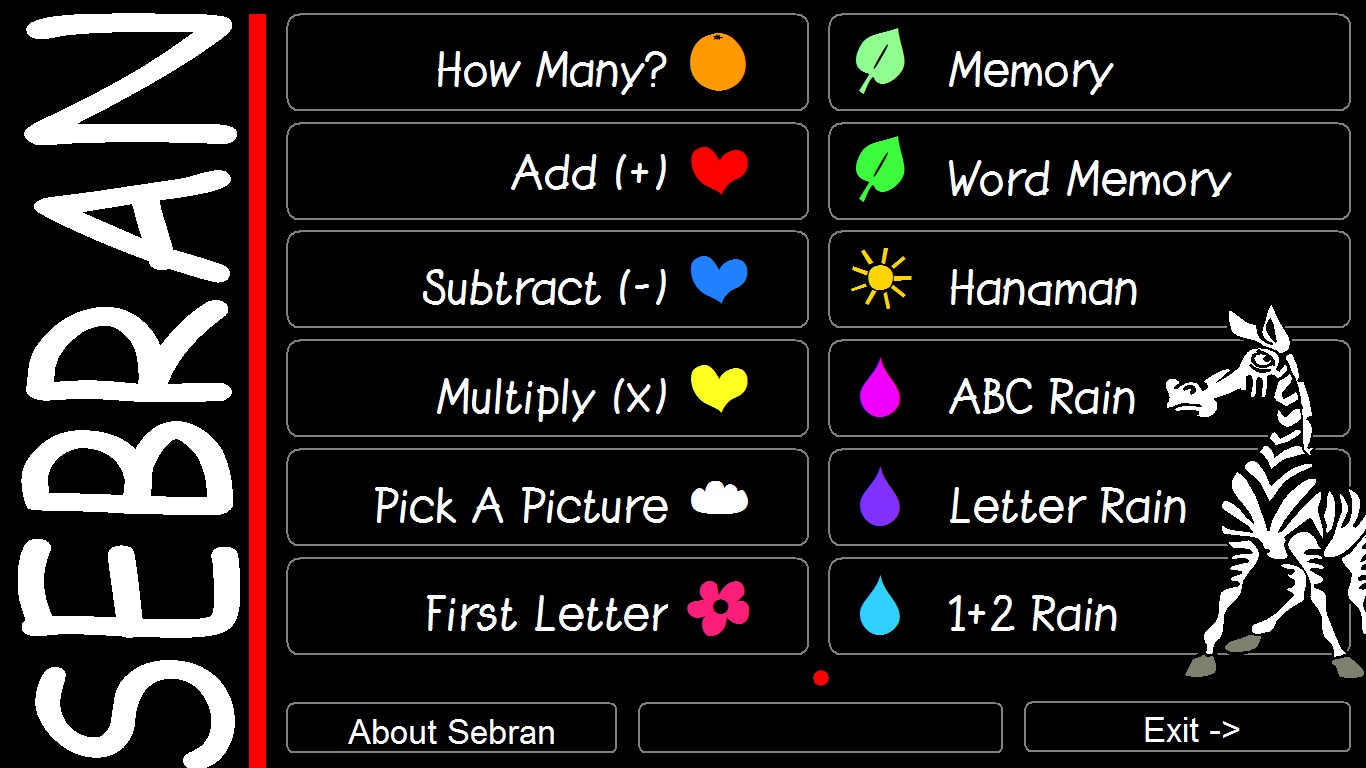Click the yellow heart next to Multiply
The height and width of the screenshot is (768, 1366).
click(x=719, y=388)
